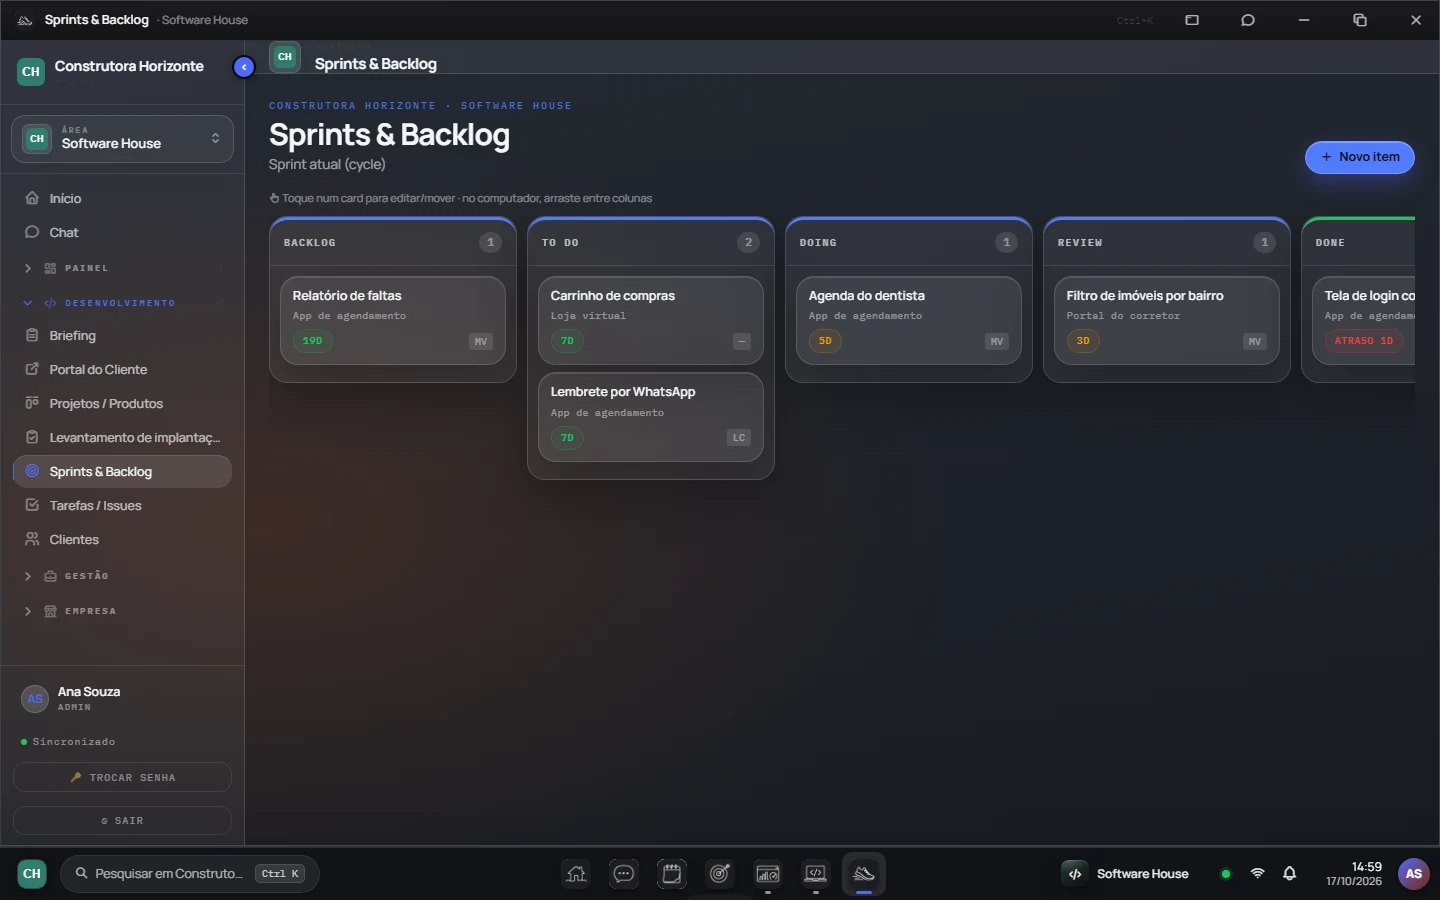Expand the Gestão section
This screenshot has width=1440, height=900.
pyautogui.click(x=122, y=576)
